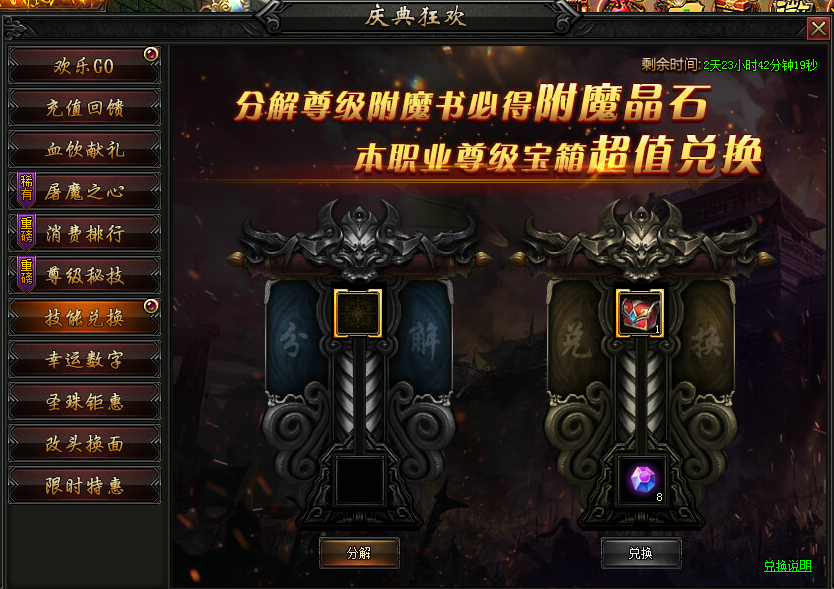Image resolution: width=834 pixels, height=589 pixels.
Task: Switch to the 充值回馈 tab
Action: coord(84,107)
